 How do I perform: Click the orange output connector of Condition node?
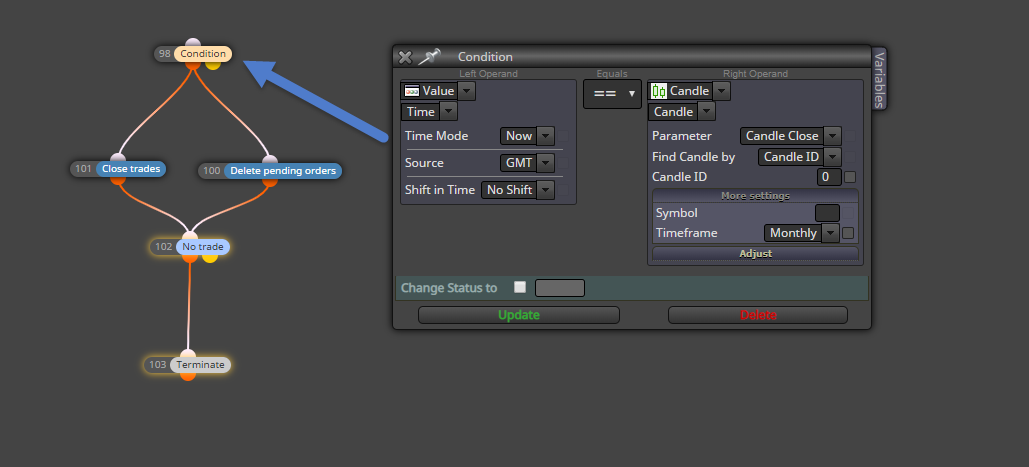tap(193, 64)
